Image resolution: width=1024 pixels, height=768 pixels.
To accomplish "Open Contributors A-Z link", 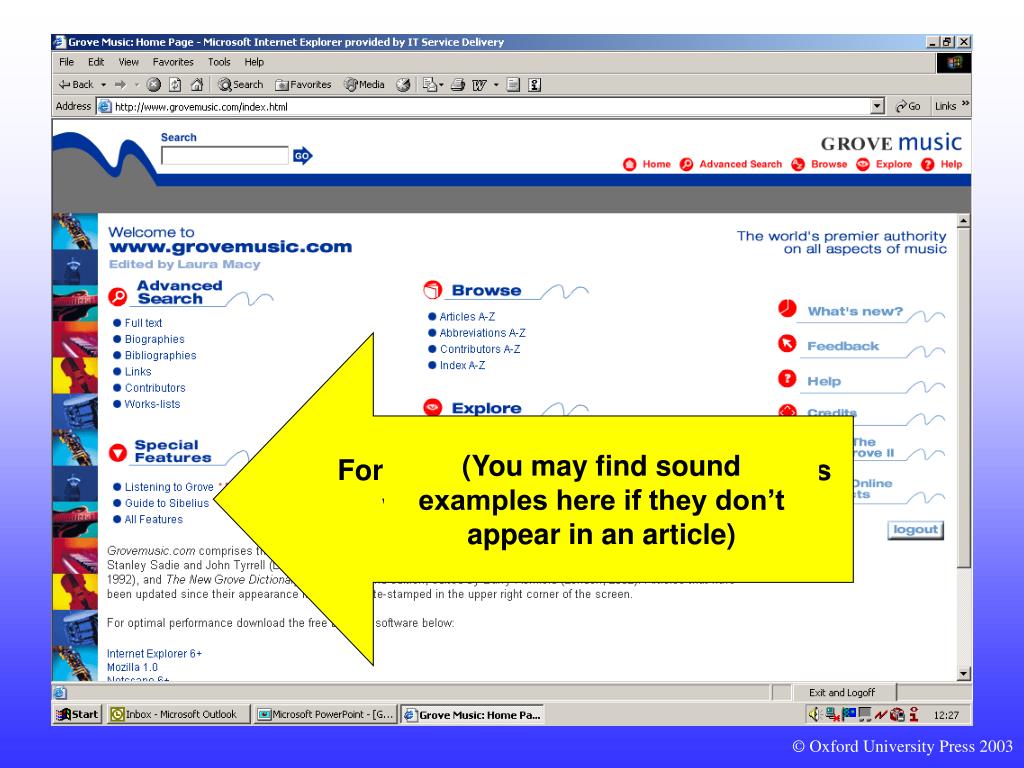I will [480, 349].
